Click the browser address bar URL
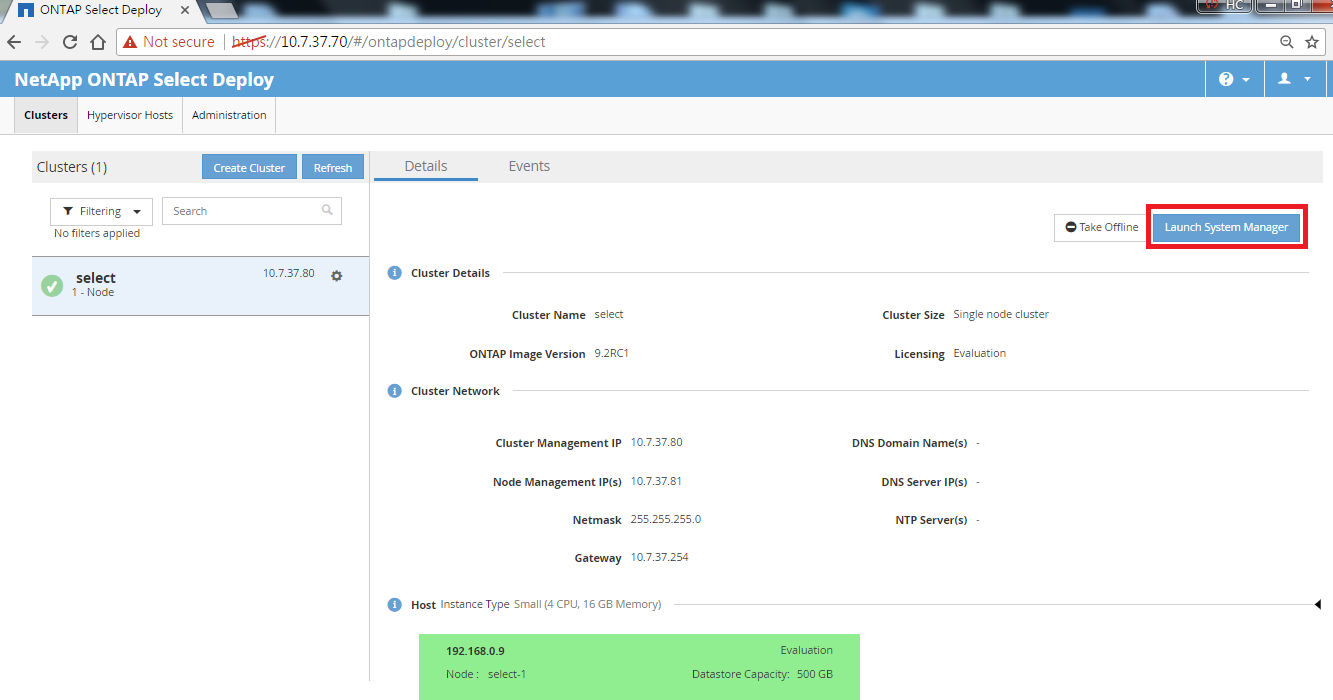1333x700 pixels. click(390, 42)
